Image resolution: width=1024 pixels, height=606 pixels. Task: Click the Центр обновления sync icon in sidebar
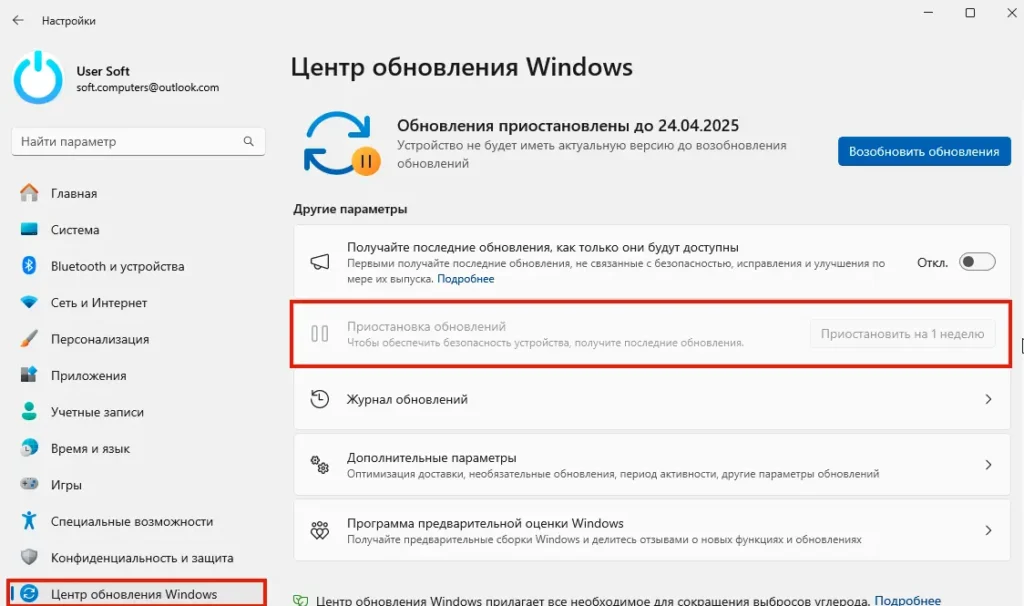pos(29,593)
